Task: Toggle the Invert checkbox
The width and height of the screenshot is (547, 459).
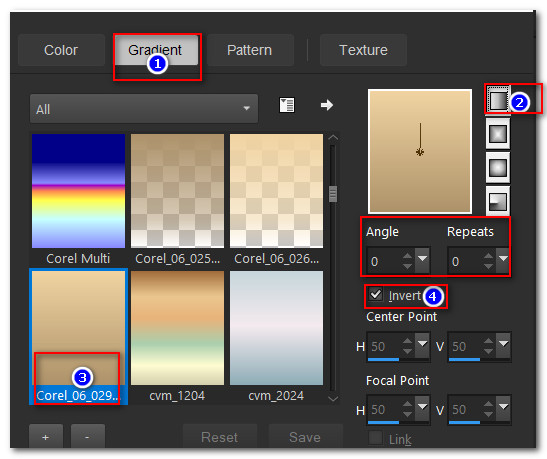Action: pyautogui.click(x=376, y=295)
